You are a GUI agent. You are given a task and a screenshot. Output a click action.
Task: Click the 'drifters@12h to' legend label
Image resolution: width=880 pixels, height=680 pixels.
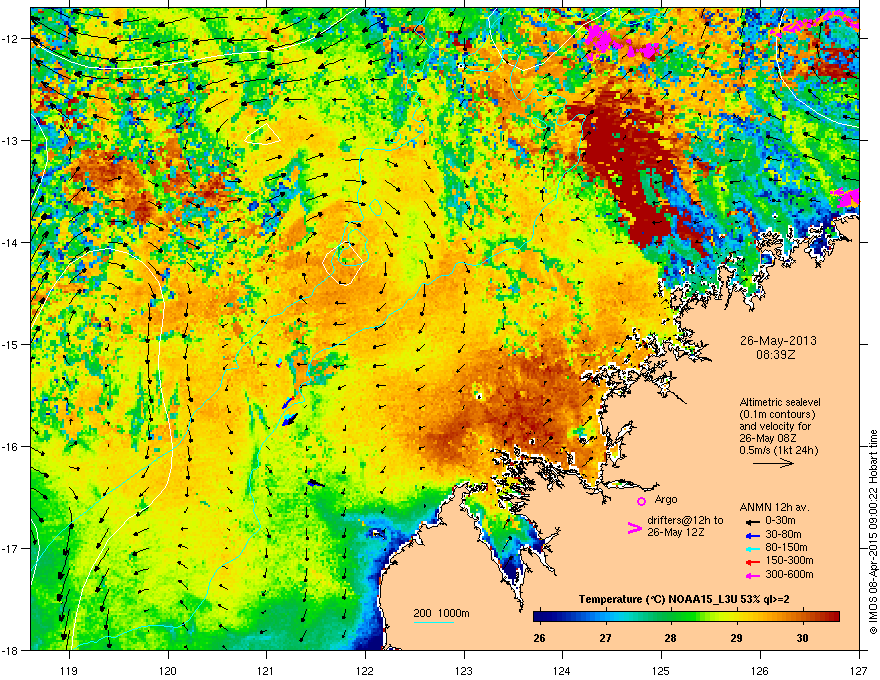point(685,521)
